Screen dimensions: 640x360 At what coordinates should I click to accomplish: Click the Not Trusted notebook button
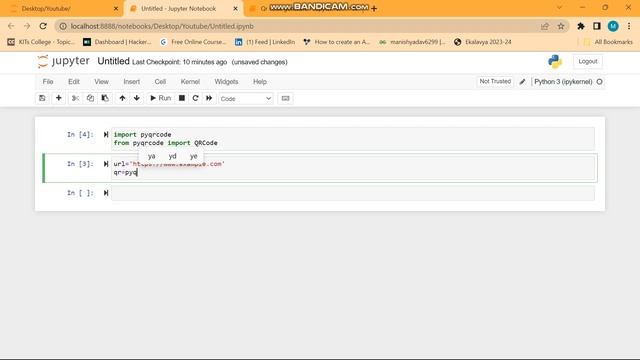point(495,82)
